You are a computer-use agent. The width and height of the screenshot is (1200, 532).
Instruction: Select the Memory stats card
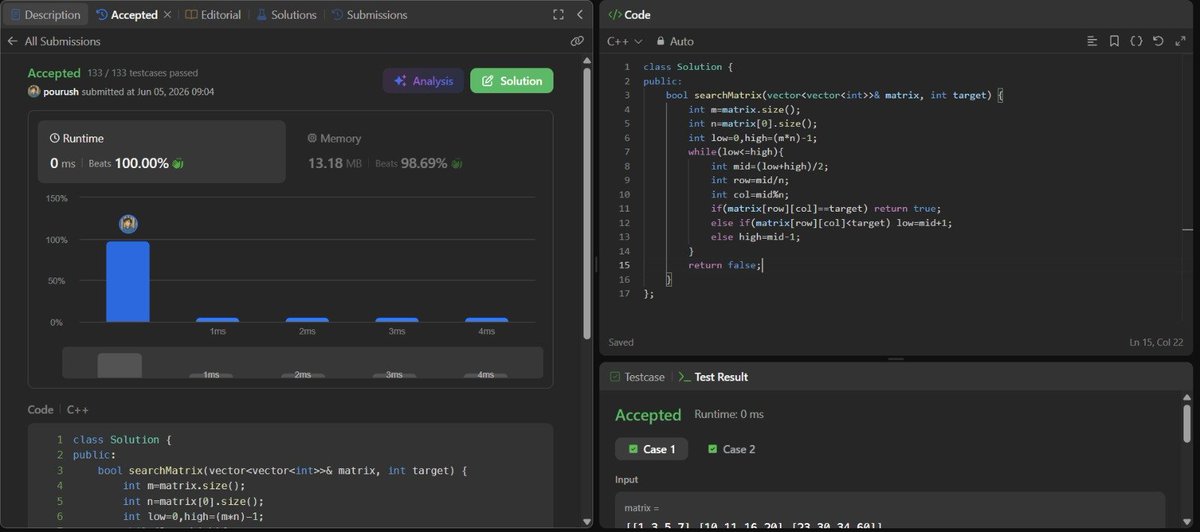coord(421,152)
